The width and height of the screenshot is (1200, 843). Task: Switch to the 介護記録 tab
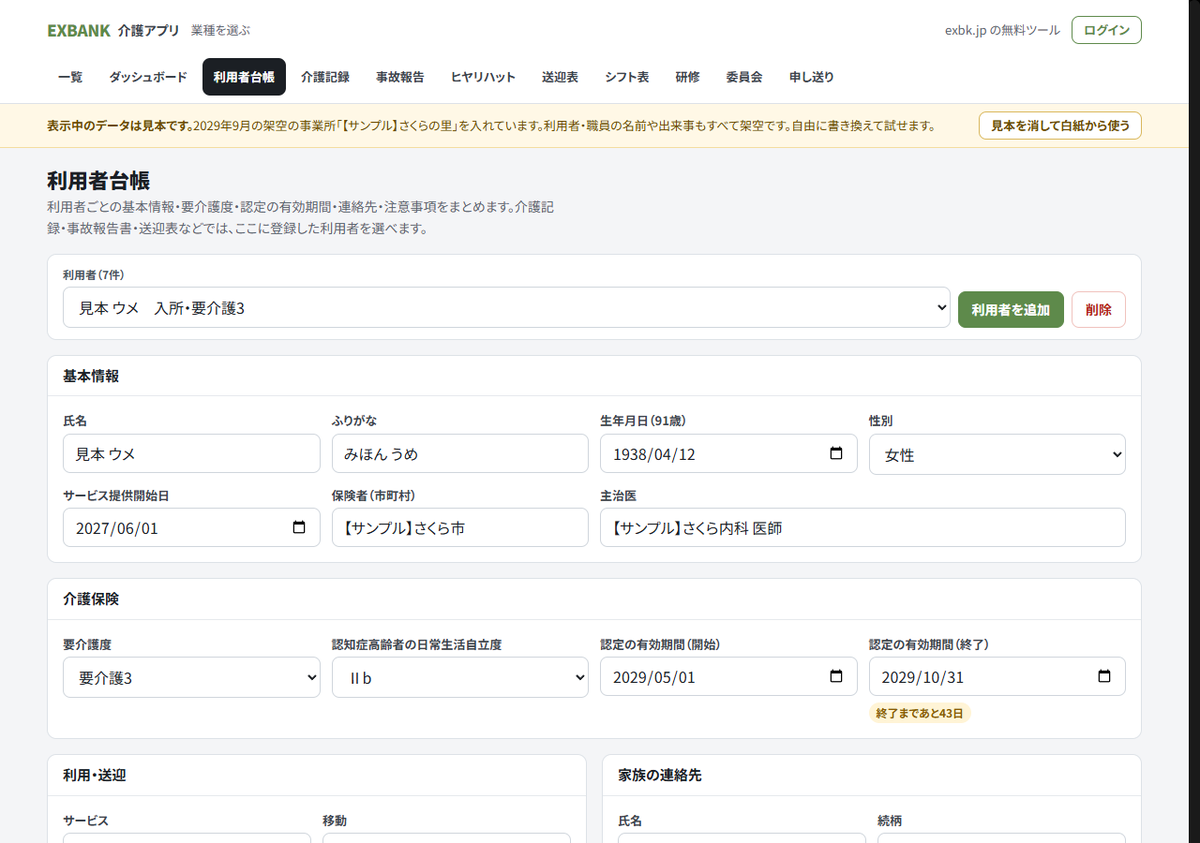pyautogui.click(x=325, y=77)
